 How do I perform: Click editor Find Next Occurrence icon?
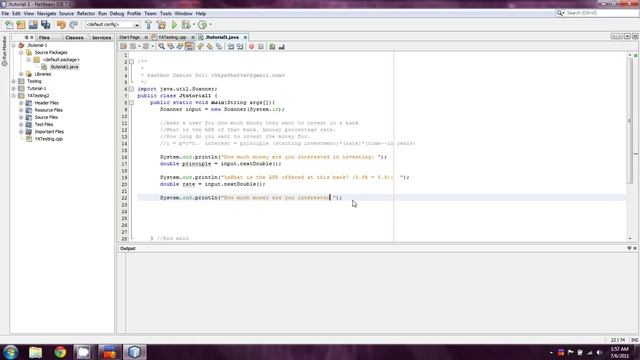180,47
